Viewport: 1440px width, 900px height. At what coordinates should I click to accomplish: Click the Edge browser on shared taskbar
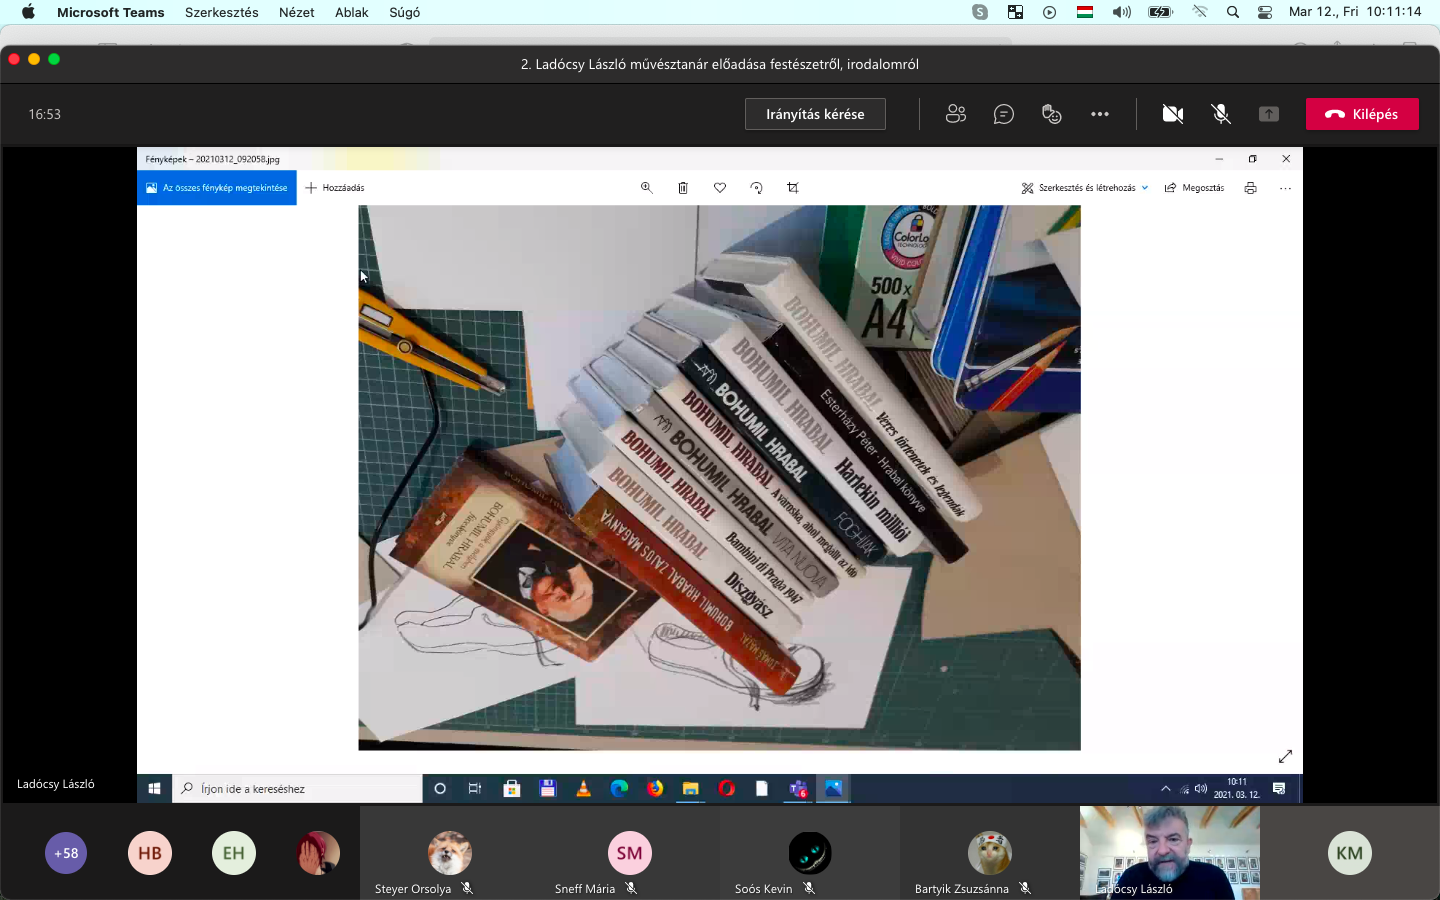619,789
